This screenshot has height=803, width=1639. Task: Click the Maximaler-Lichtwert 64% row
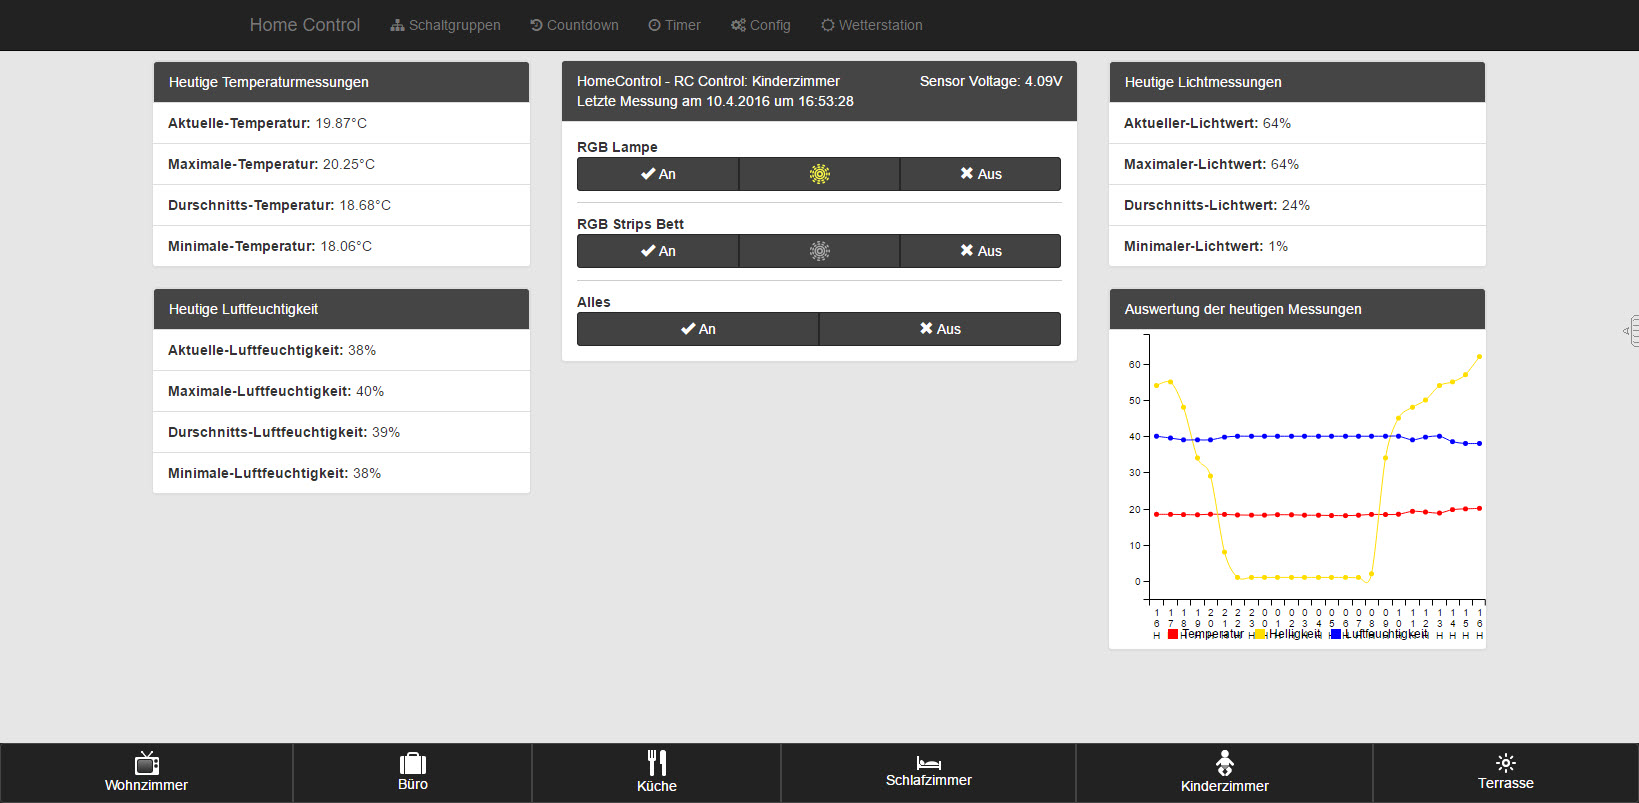tap(1297, 164)
